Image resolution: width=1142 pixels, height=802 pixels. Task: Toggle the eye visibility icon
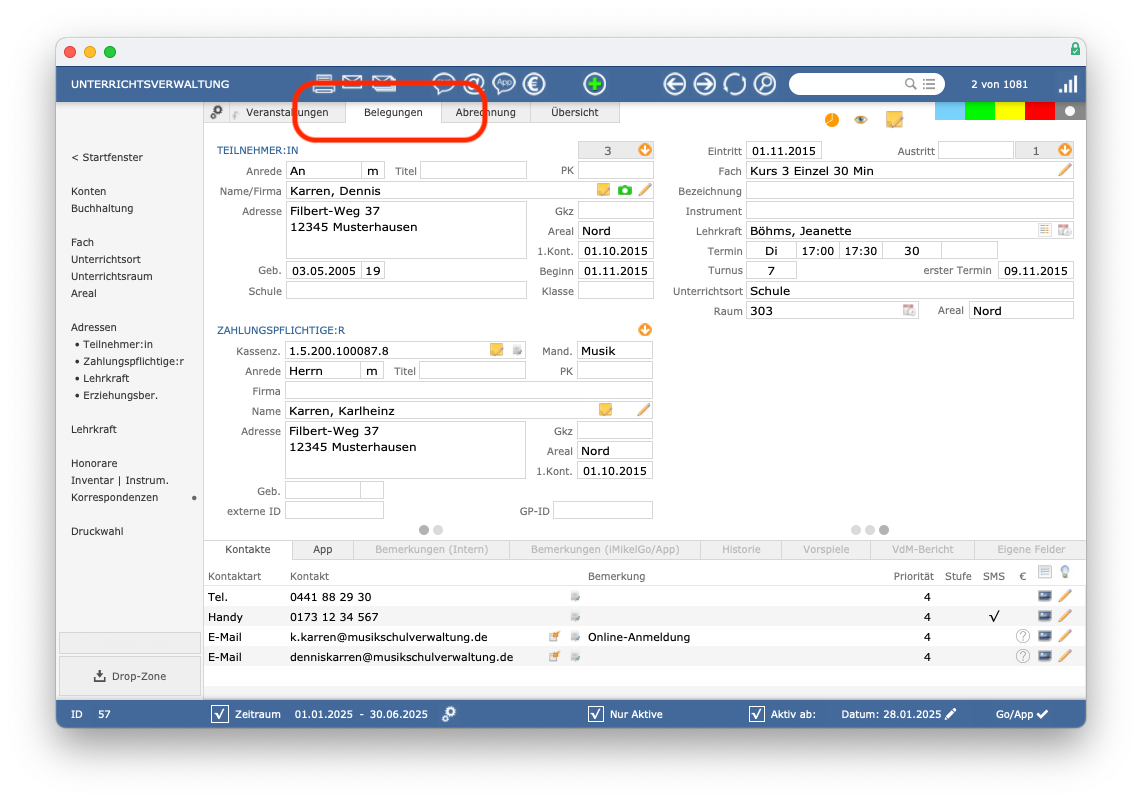coord(861,119)
